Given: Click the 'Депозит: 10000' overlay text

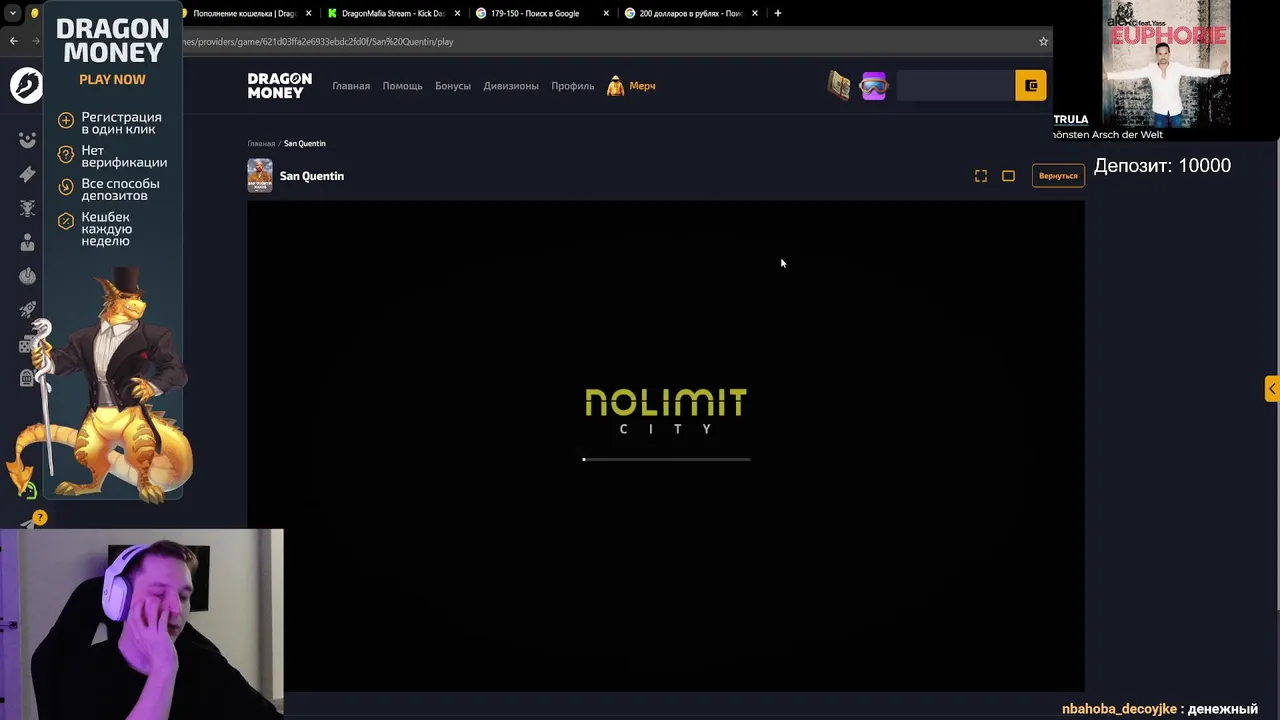Looking at the screenshot, I should tap(1162, 166).
